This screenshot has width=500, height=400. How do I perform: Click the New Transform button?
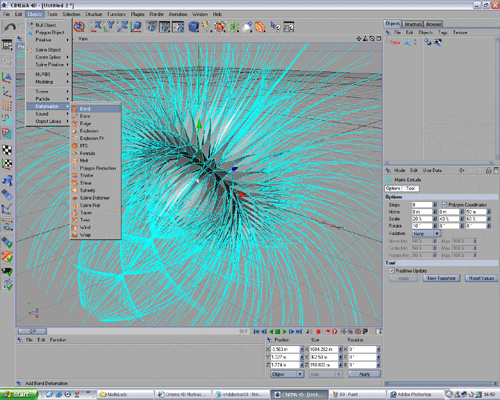coord(441,278)
